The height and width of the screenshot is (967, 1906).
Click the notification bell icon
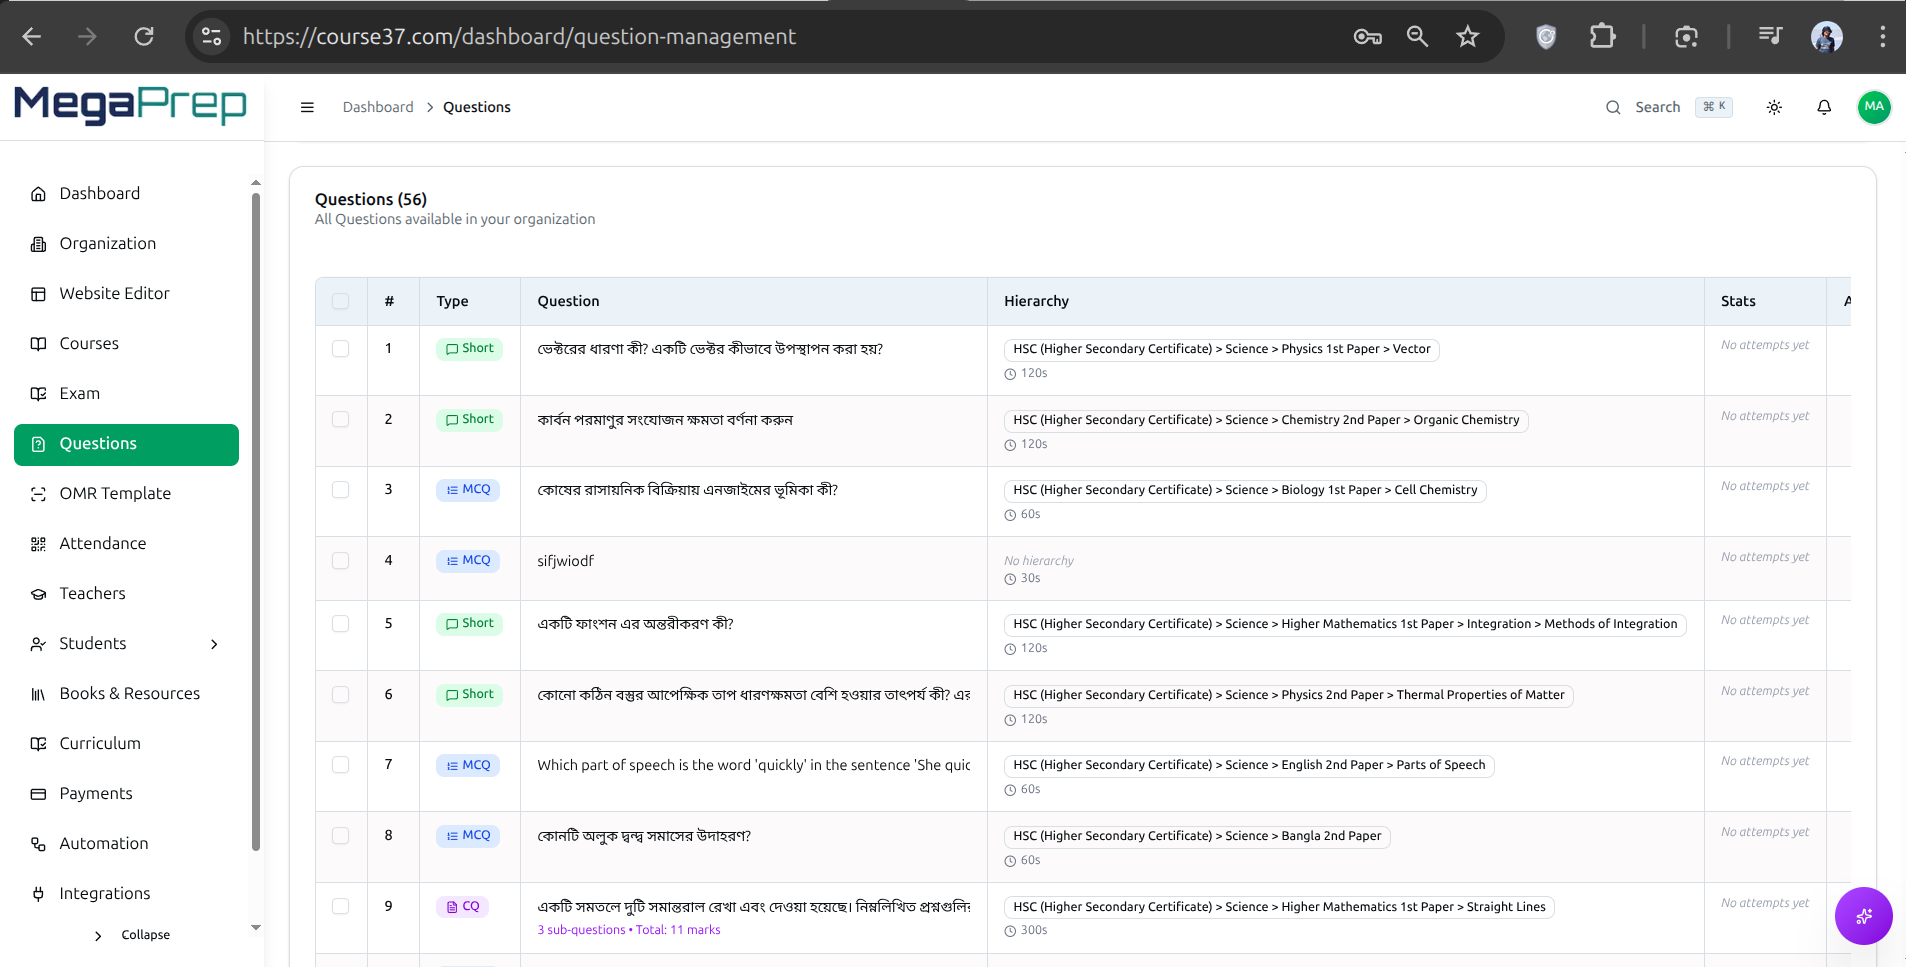click(1824, 107)
